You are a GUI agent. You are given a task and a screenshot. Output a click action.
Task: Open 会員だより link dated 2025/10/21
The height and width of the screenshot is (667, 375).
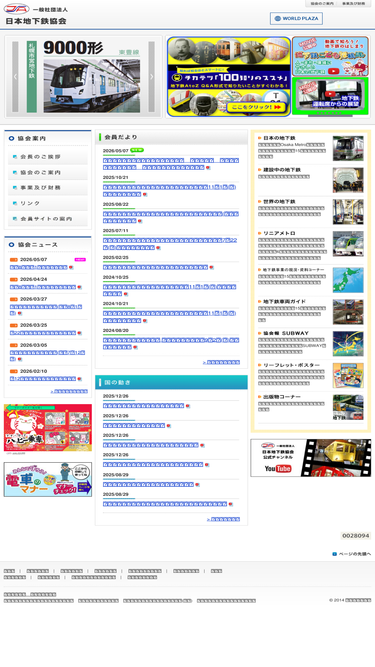click(x=169, y=191)
